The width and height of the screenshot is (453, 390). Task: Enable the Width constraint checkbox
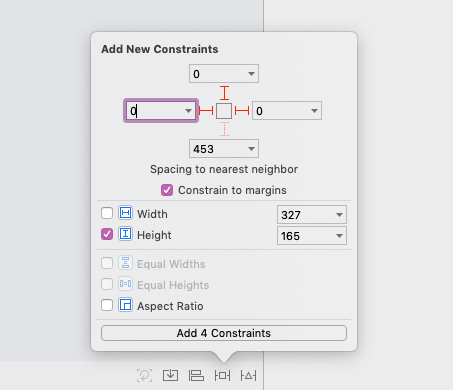(x=107, y=213)
